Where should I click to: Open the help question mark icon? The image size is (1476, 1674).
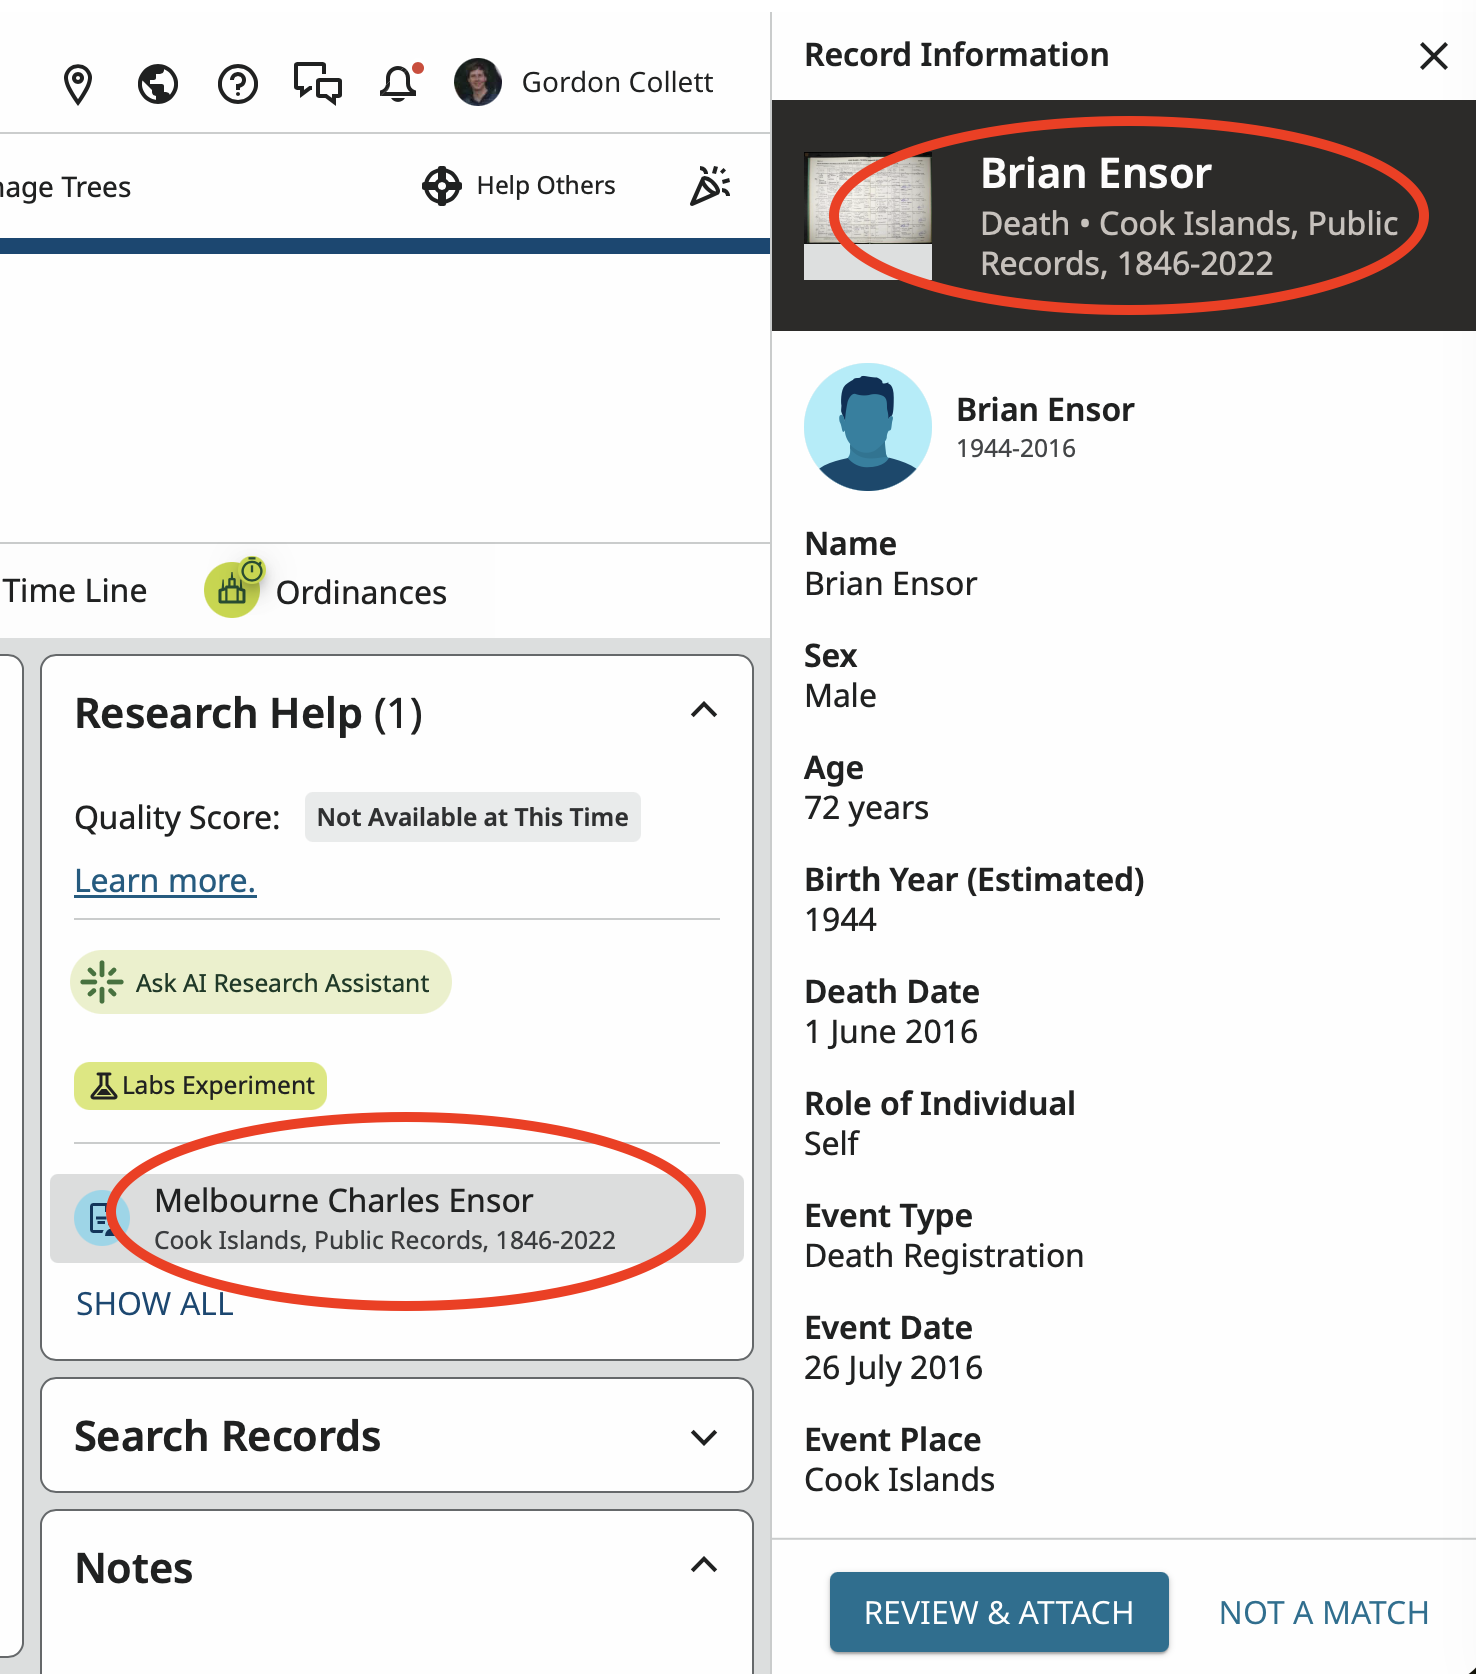(x=238, y=84)
